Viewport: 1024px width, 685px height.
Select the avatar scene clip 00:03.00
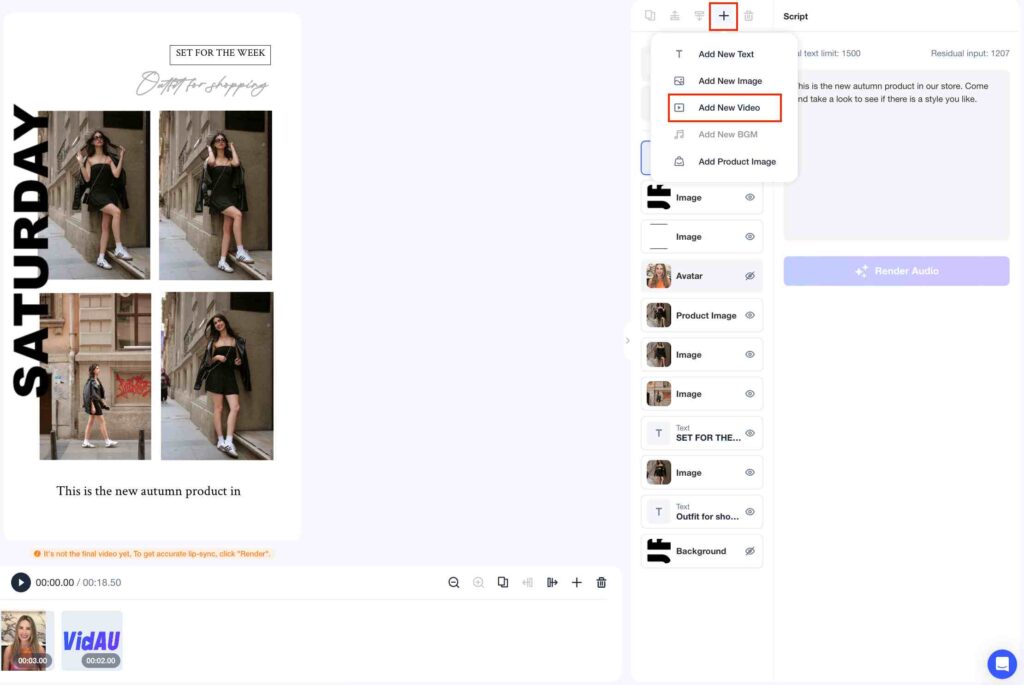click(27, 641)
